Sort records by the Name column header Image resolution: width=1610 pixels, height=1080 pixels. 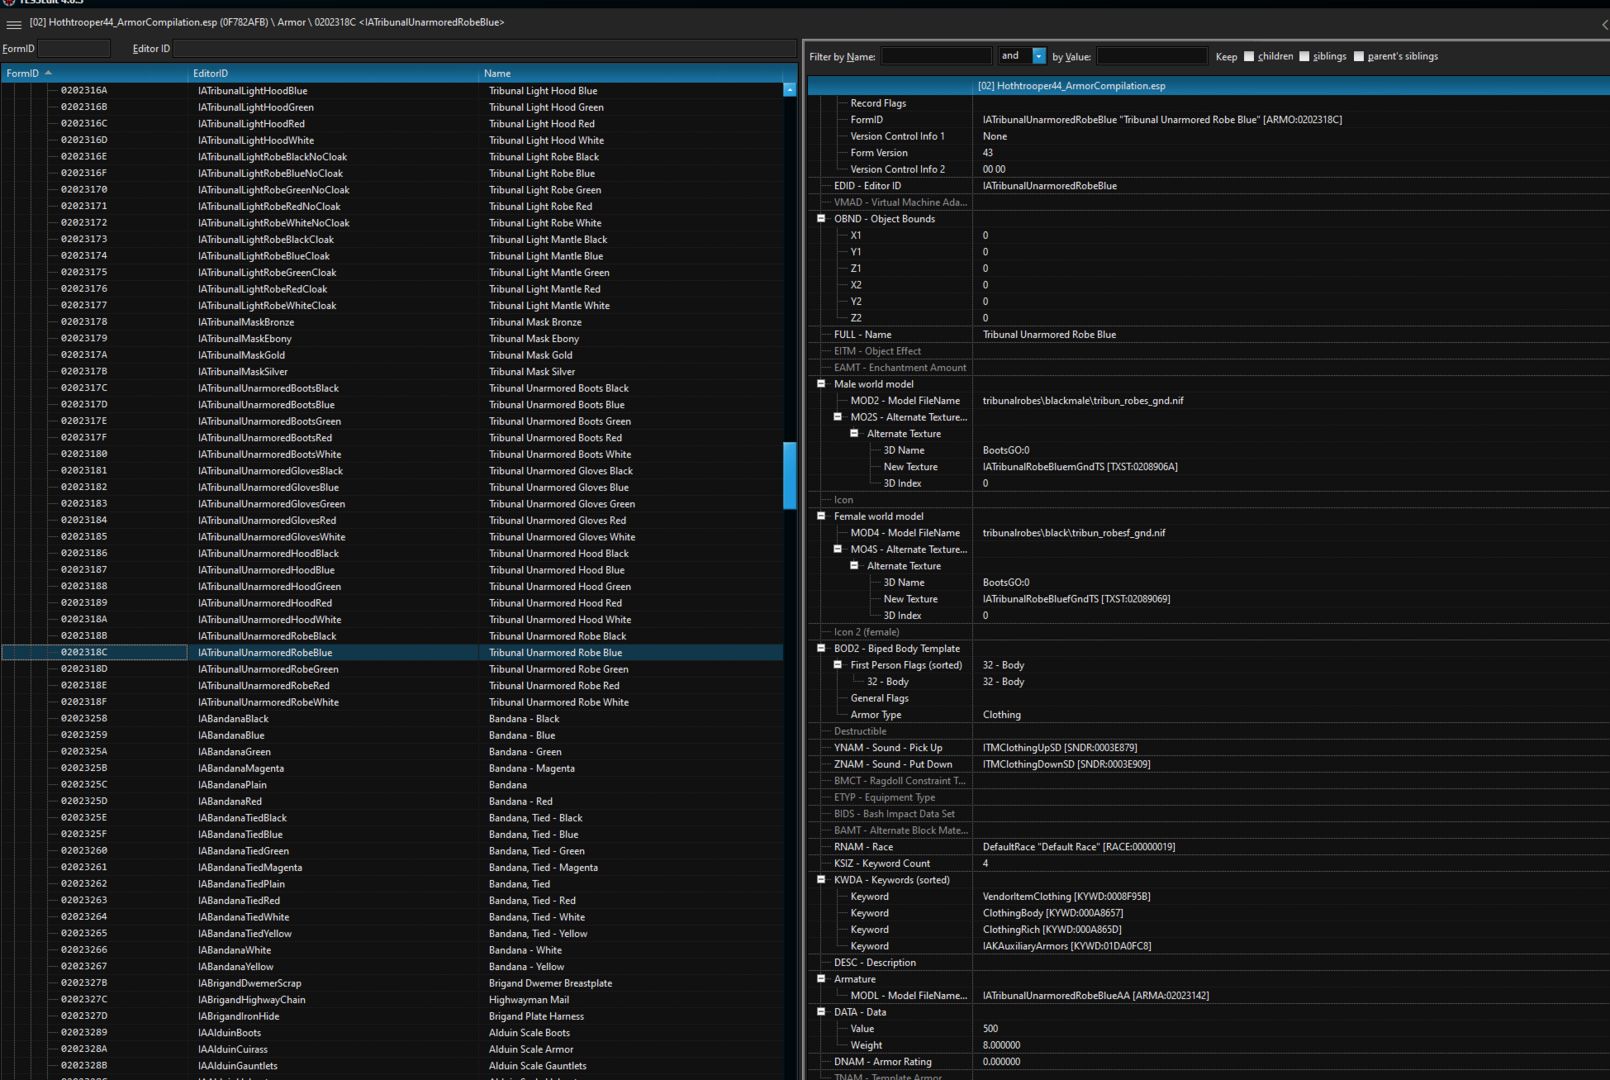630,73
